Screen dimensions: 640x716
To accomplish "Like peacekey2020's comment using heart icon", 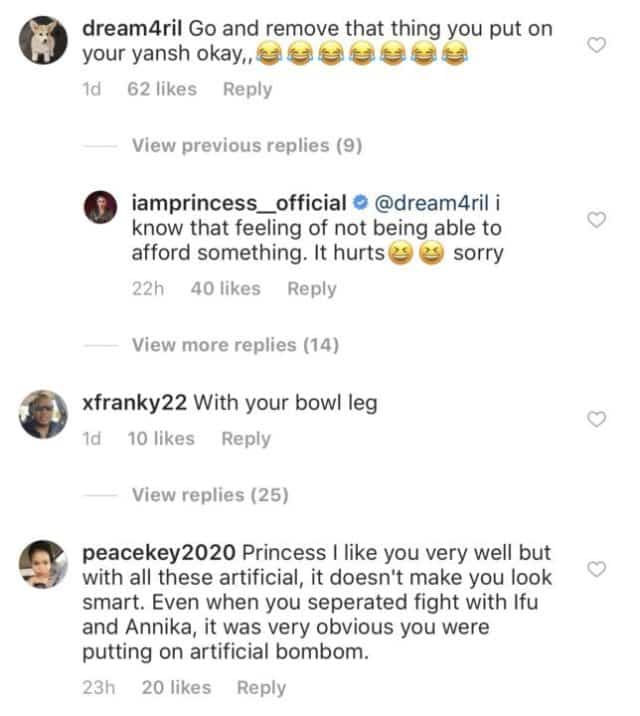I will click(x=597, y=569).
